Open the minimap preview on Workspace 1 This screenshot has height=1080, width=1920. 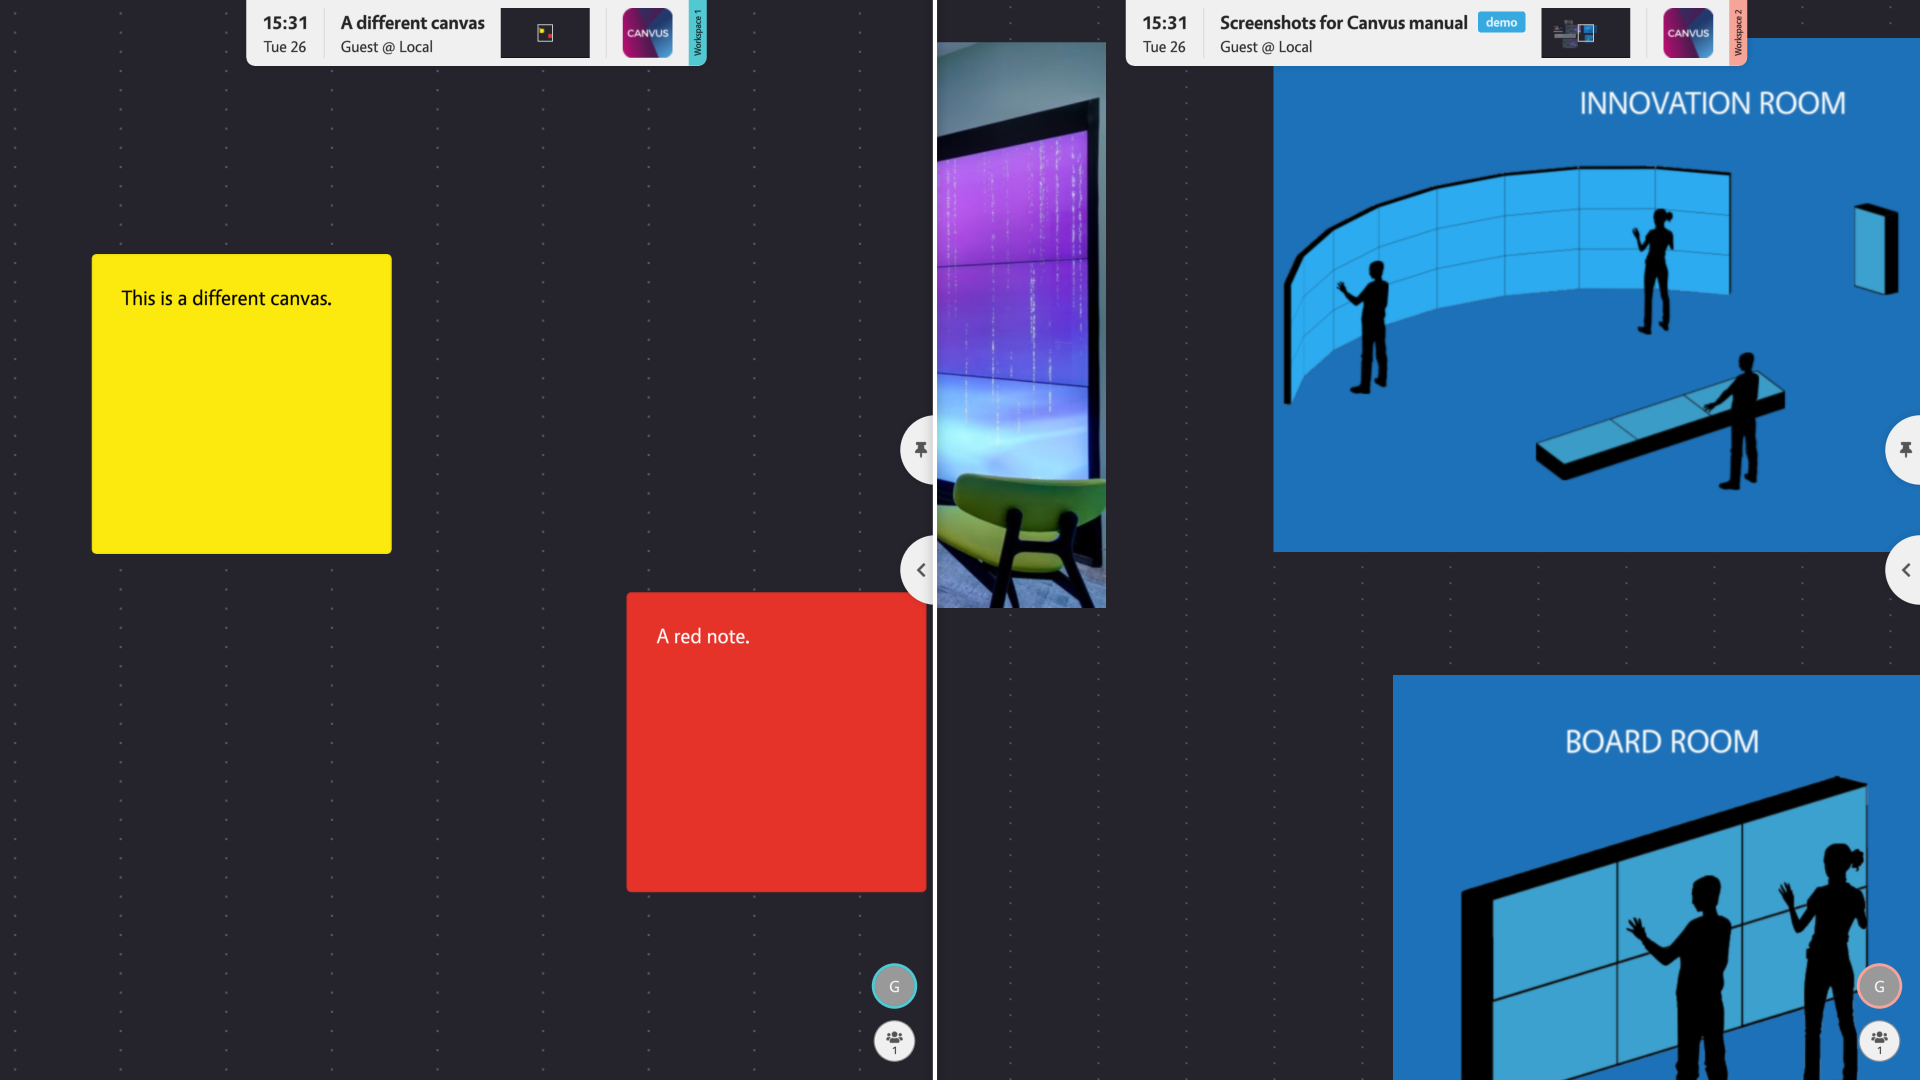click(x=545, y=32)
